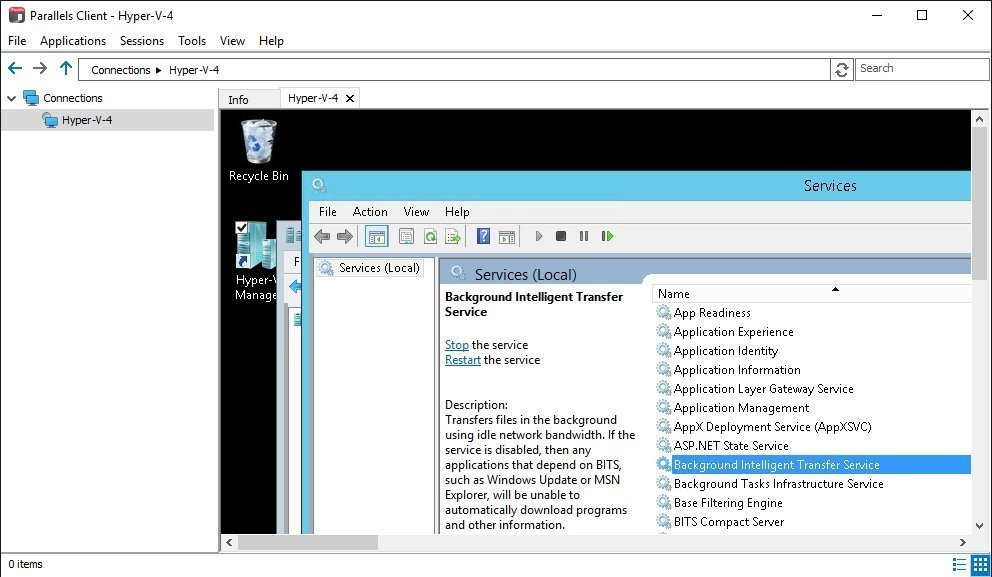Collapse the Connections tree node
992x577 pixels.
point(11,98)
